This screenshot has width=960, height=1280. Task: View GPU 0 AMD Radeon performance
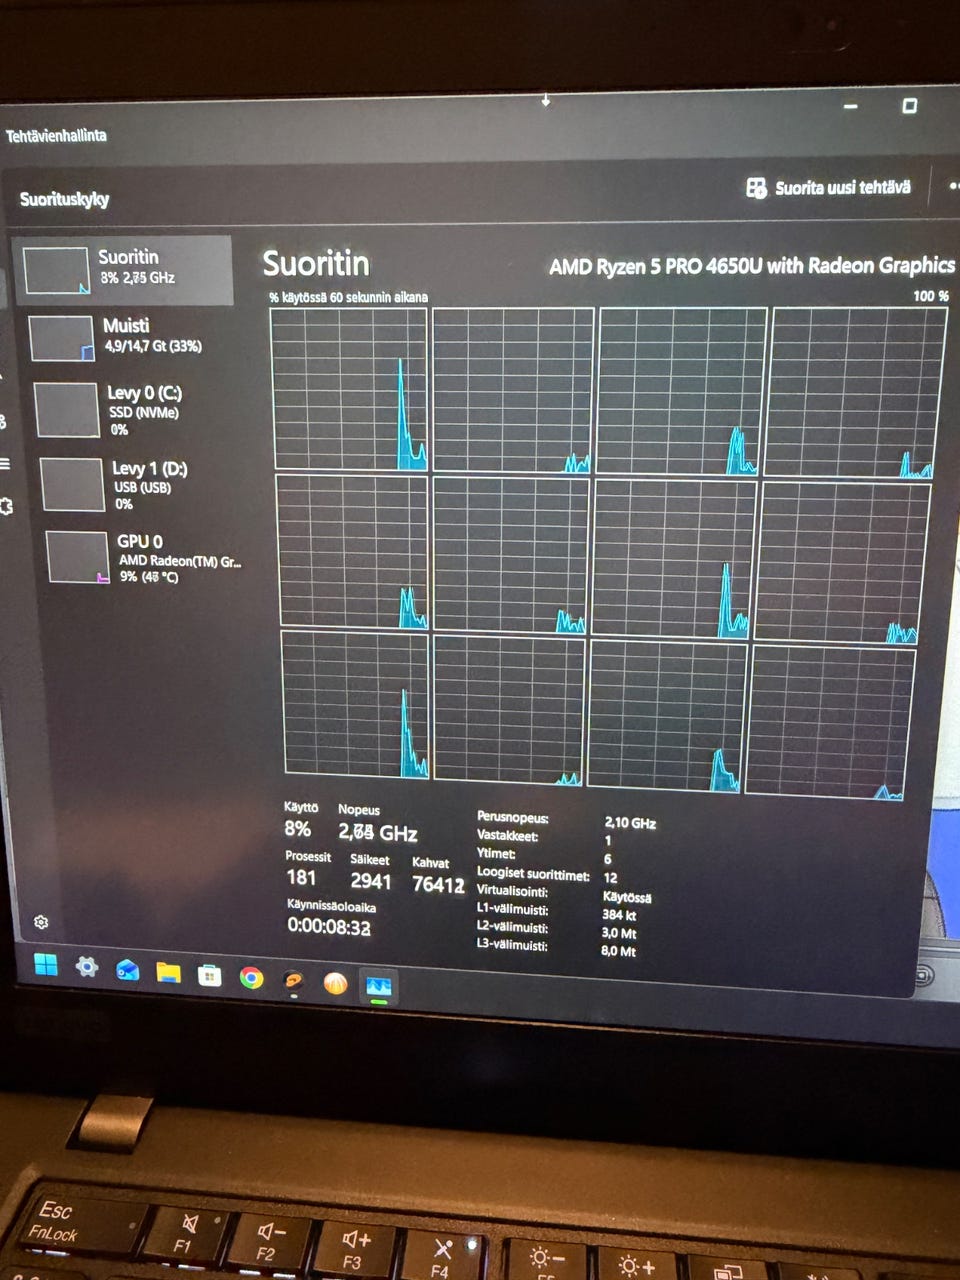(145, 557)
